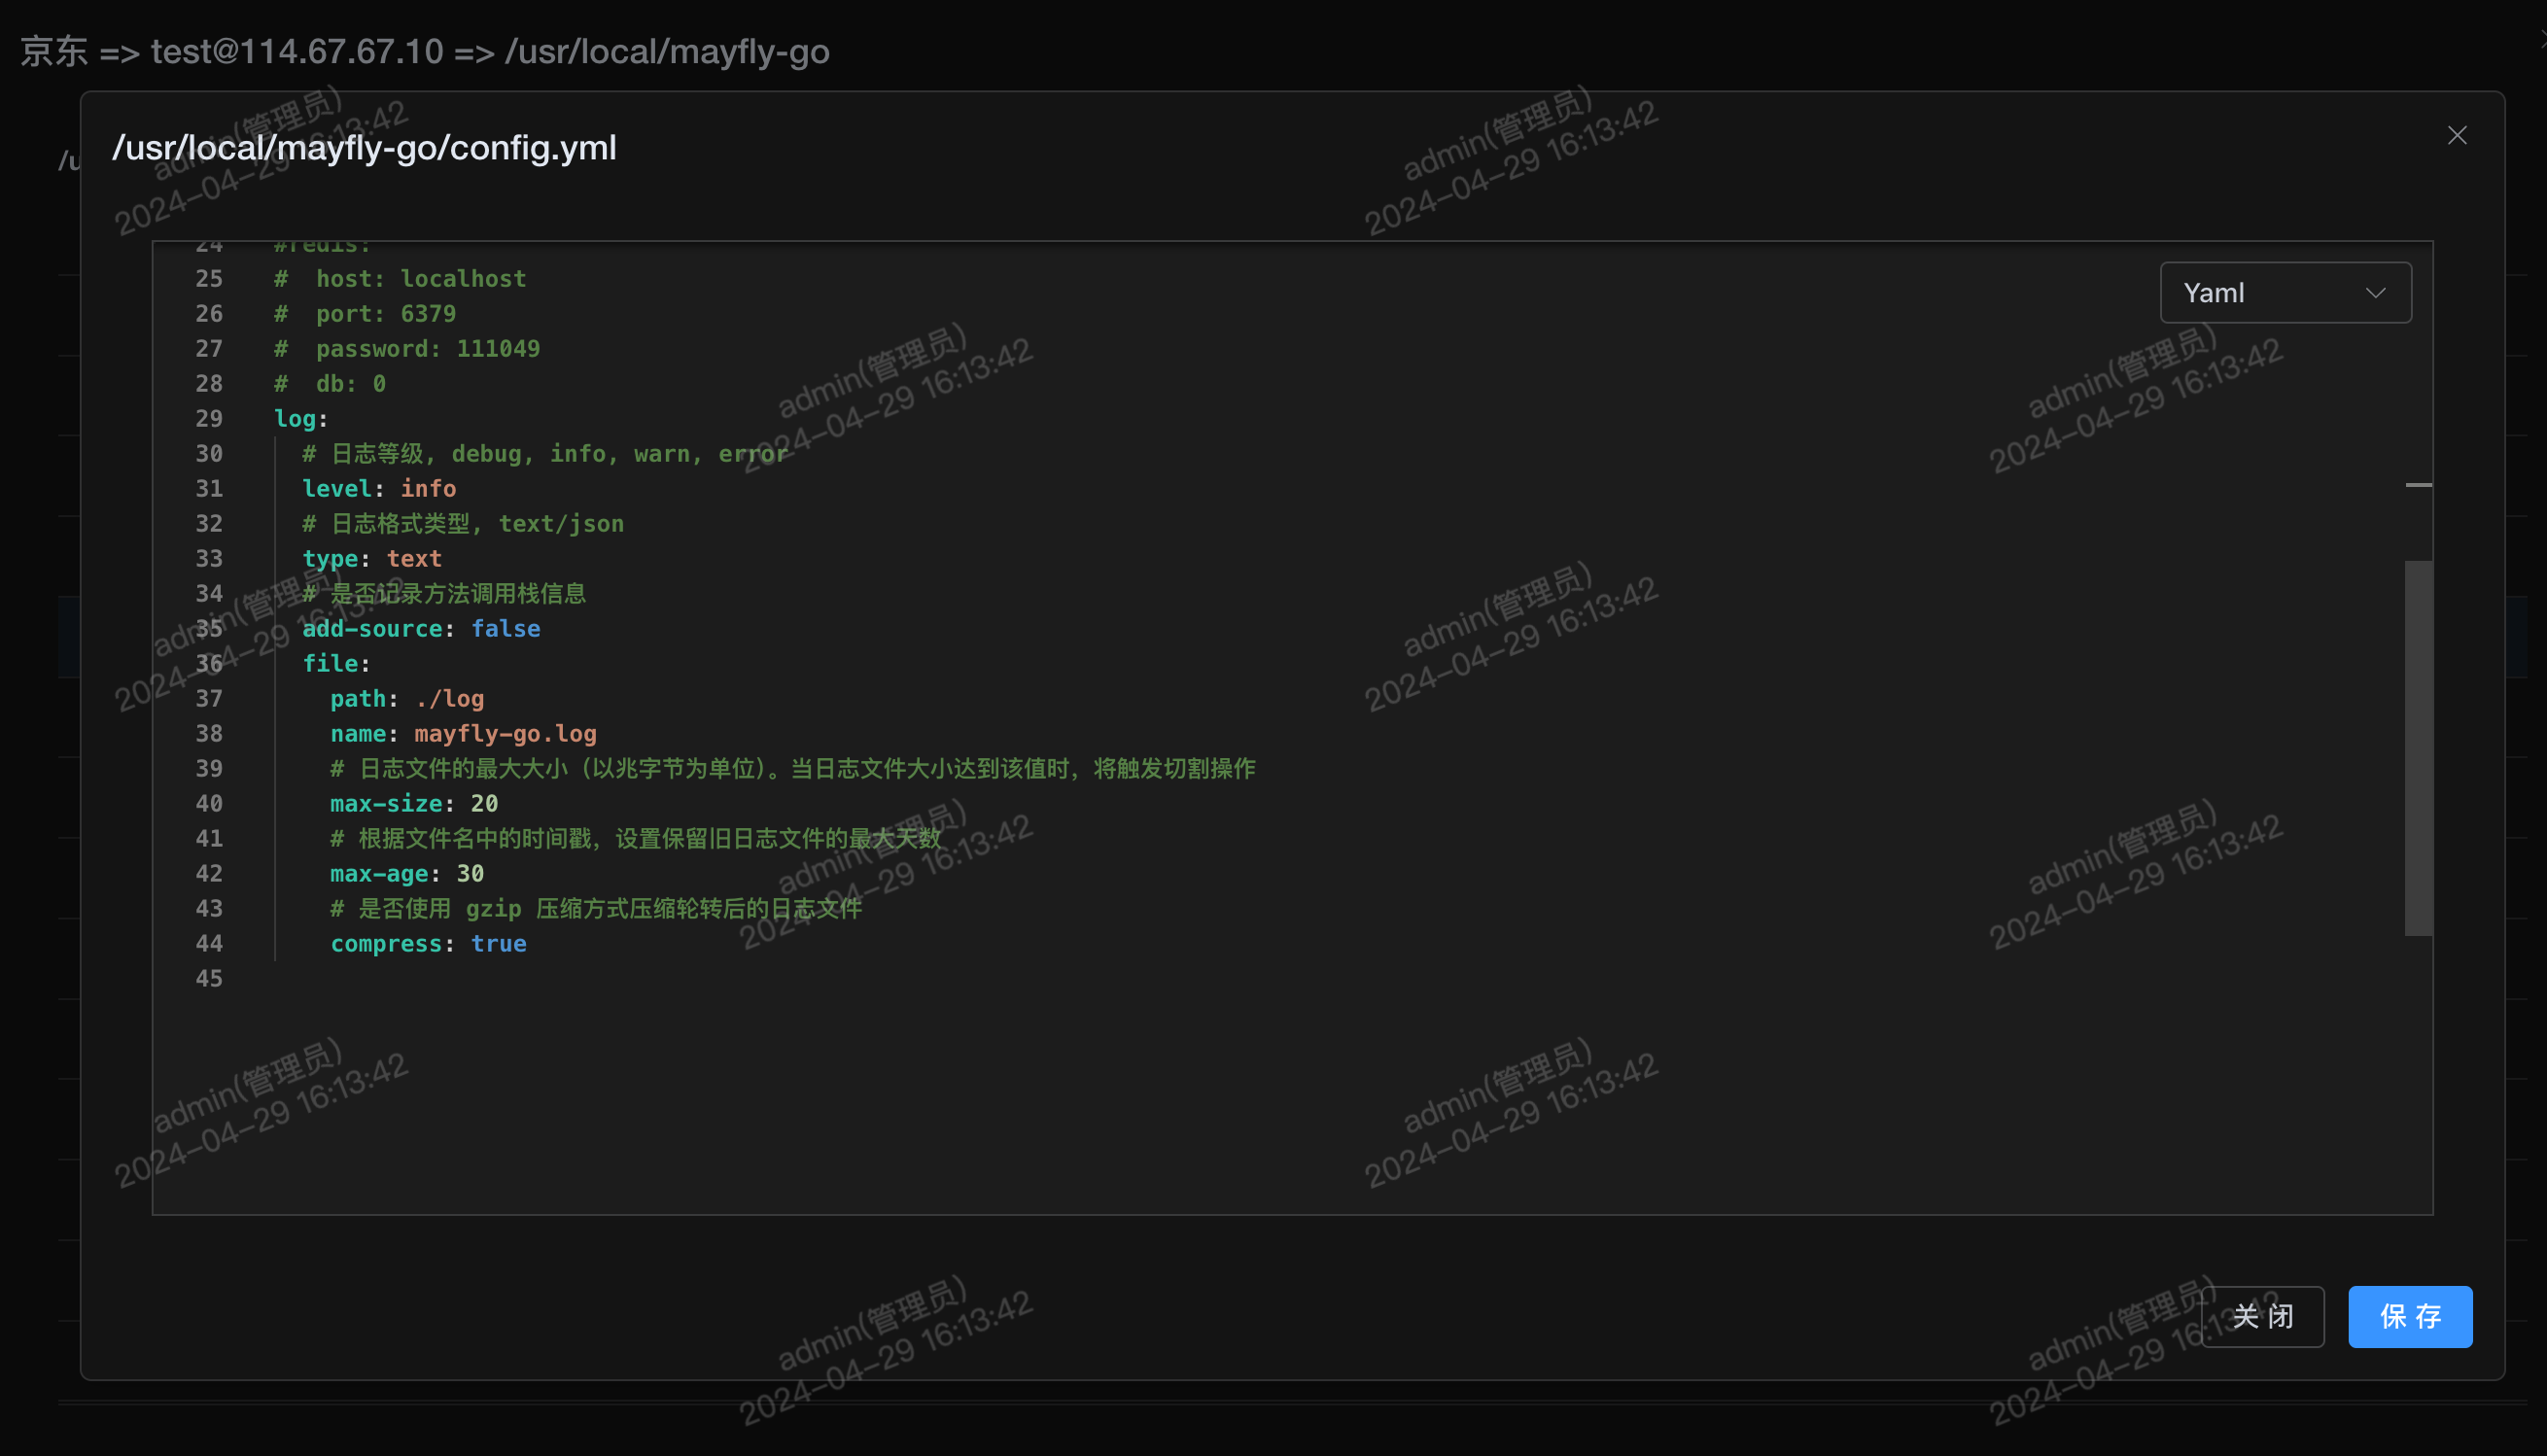Screen dimensions: 2547x1456
Task: Click the comment '# 是否使用 gzip 压缩方式'
Action: 596,908
